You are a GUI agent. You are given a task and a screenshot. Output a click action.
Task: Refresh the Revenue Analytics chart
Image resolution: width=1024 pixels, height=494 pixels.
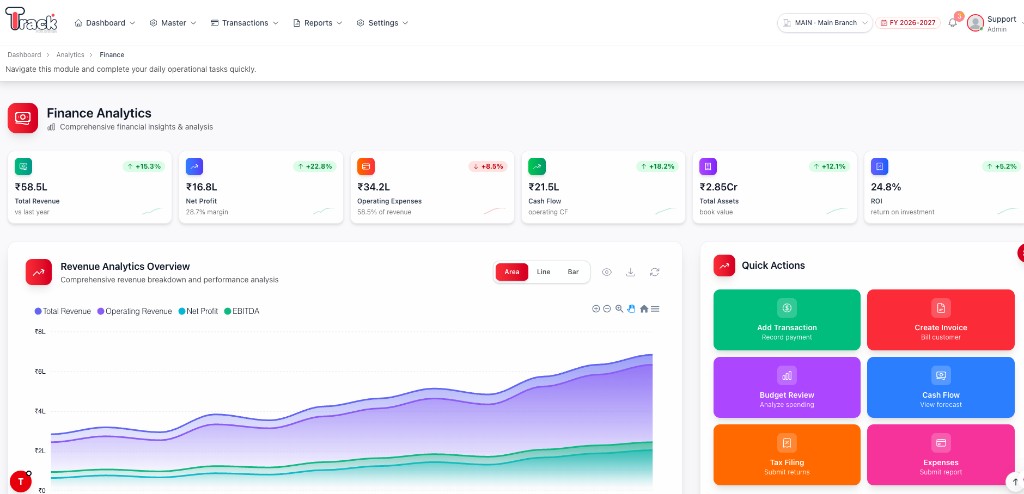pos(654,272)
